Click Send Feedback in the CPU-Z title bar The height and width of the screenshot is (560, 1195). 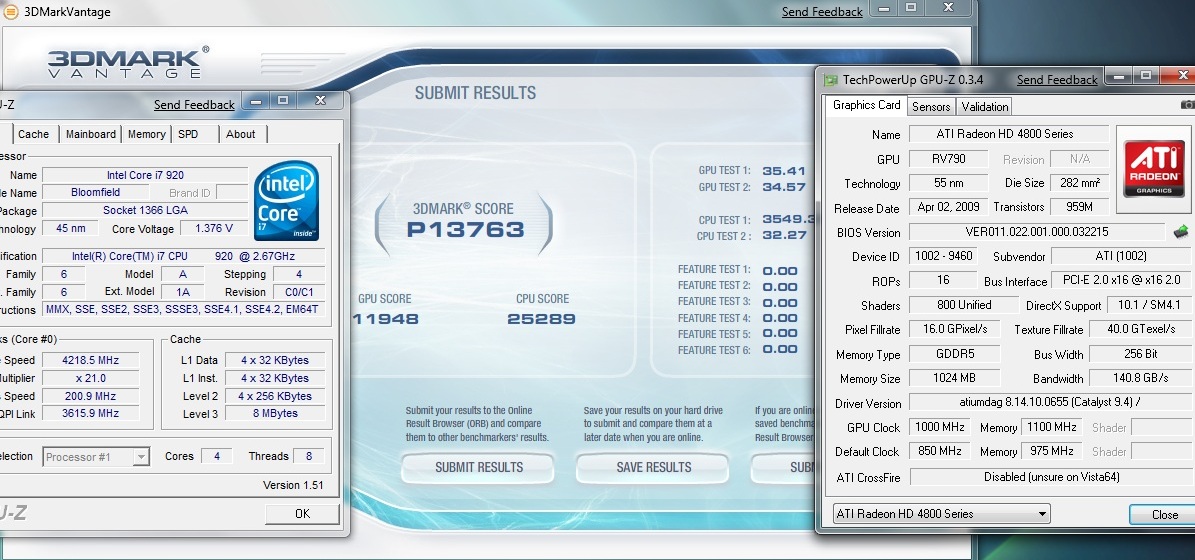point(194,104)
